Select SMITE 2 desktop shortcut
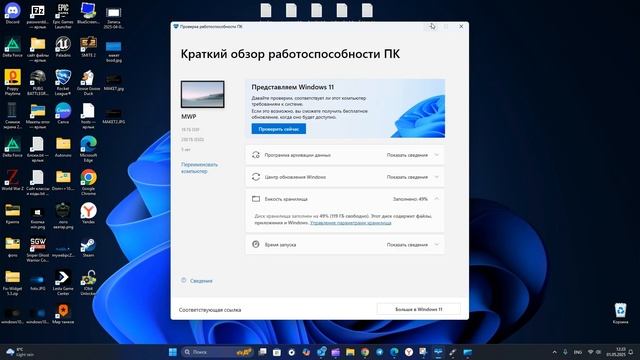640x360 pixels. (89, 47)
